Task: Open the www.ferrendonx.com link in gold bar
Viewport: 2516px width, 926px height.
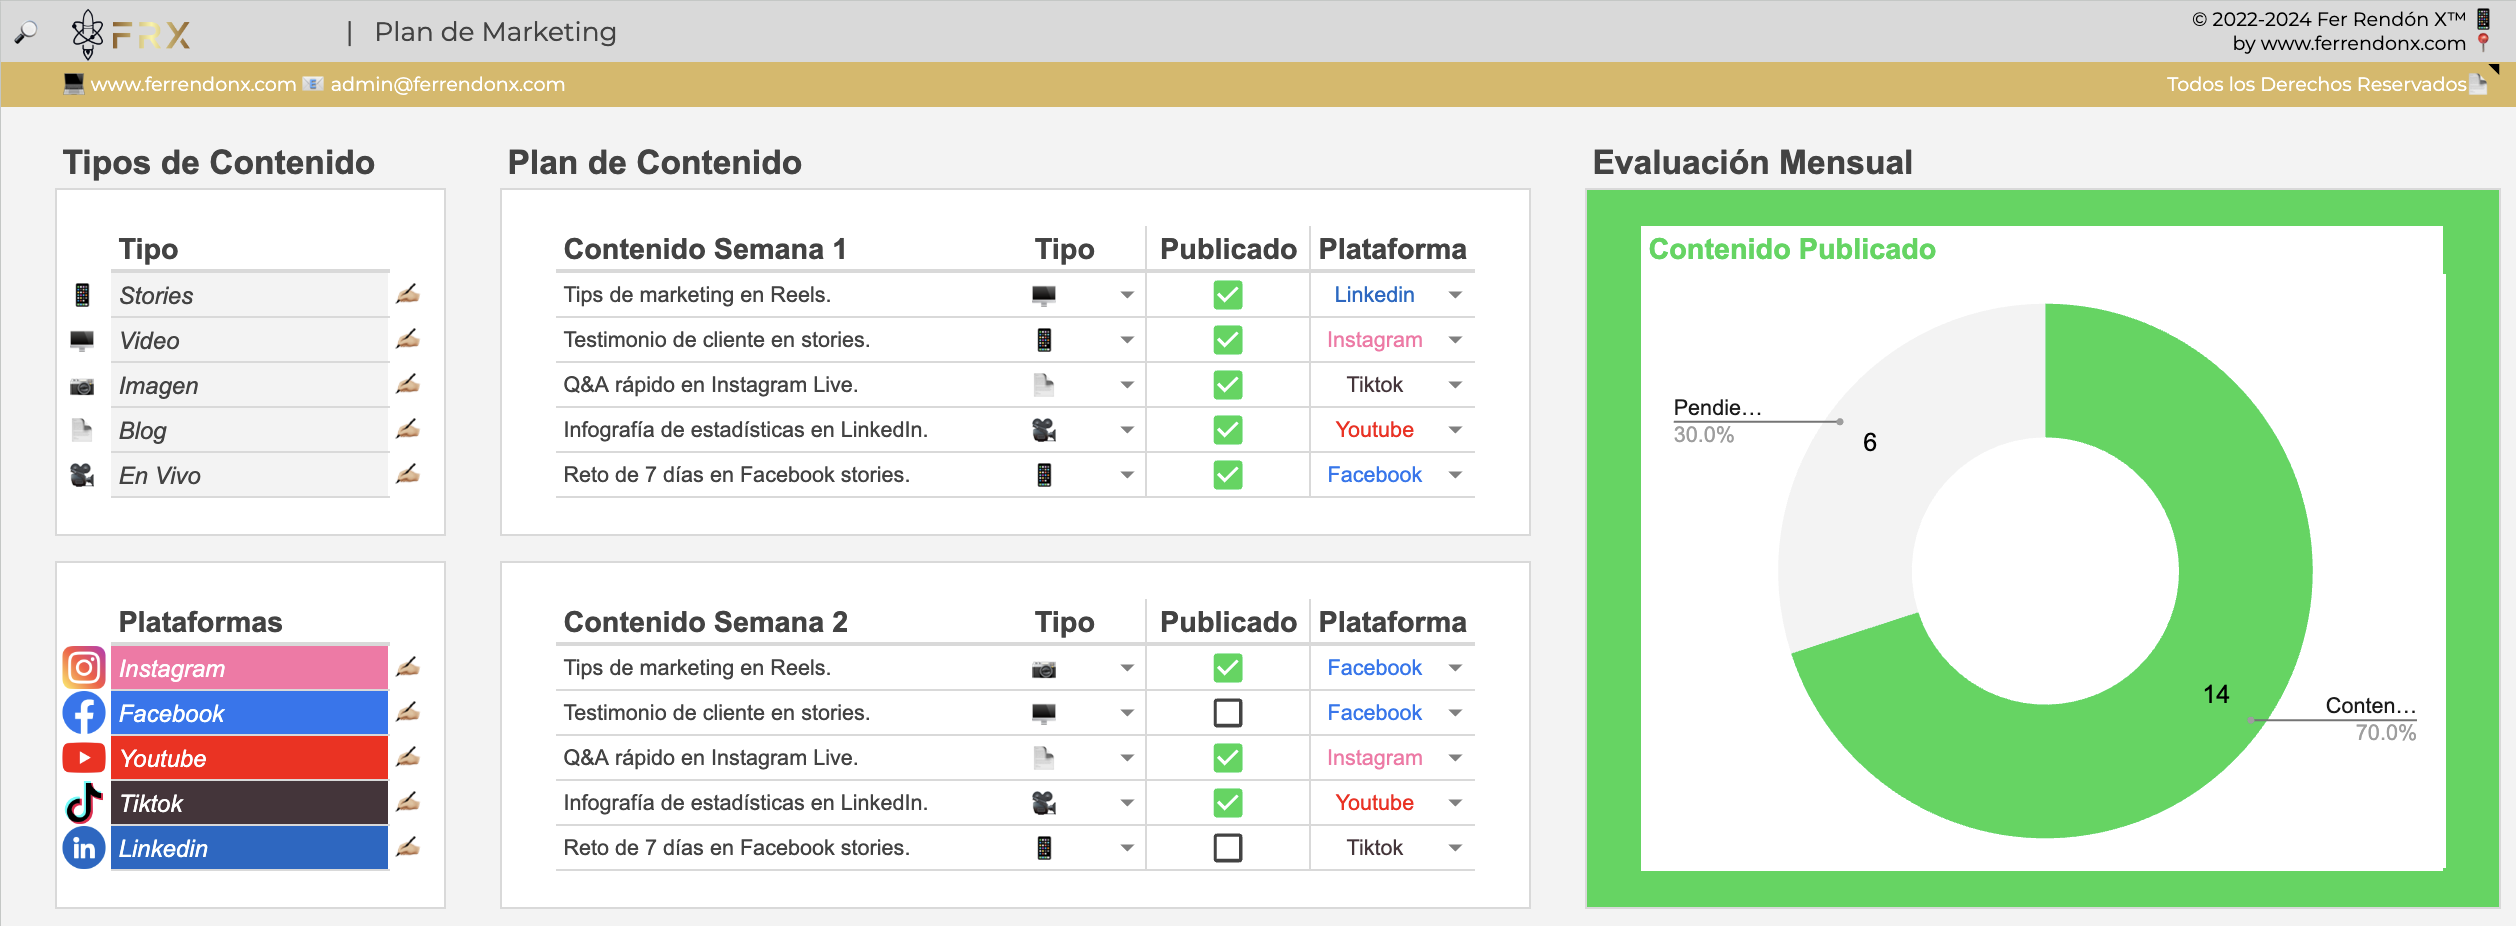Action: [x=193, y=85]
